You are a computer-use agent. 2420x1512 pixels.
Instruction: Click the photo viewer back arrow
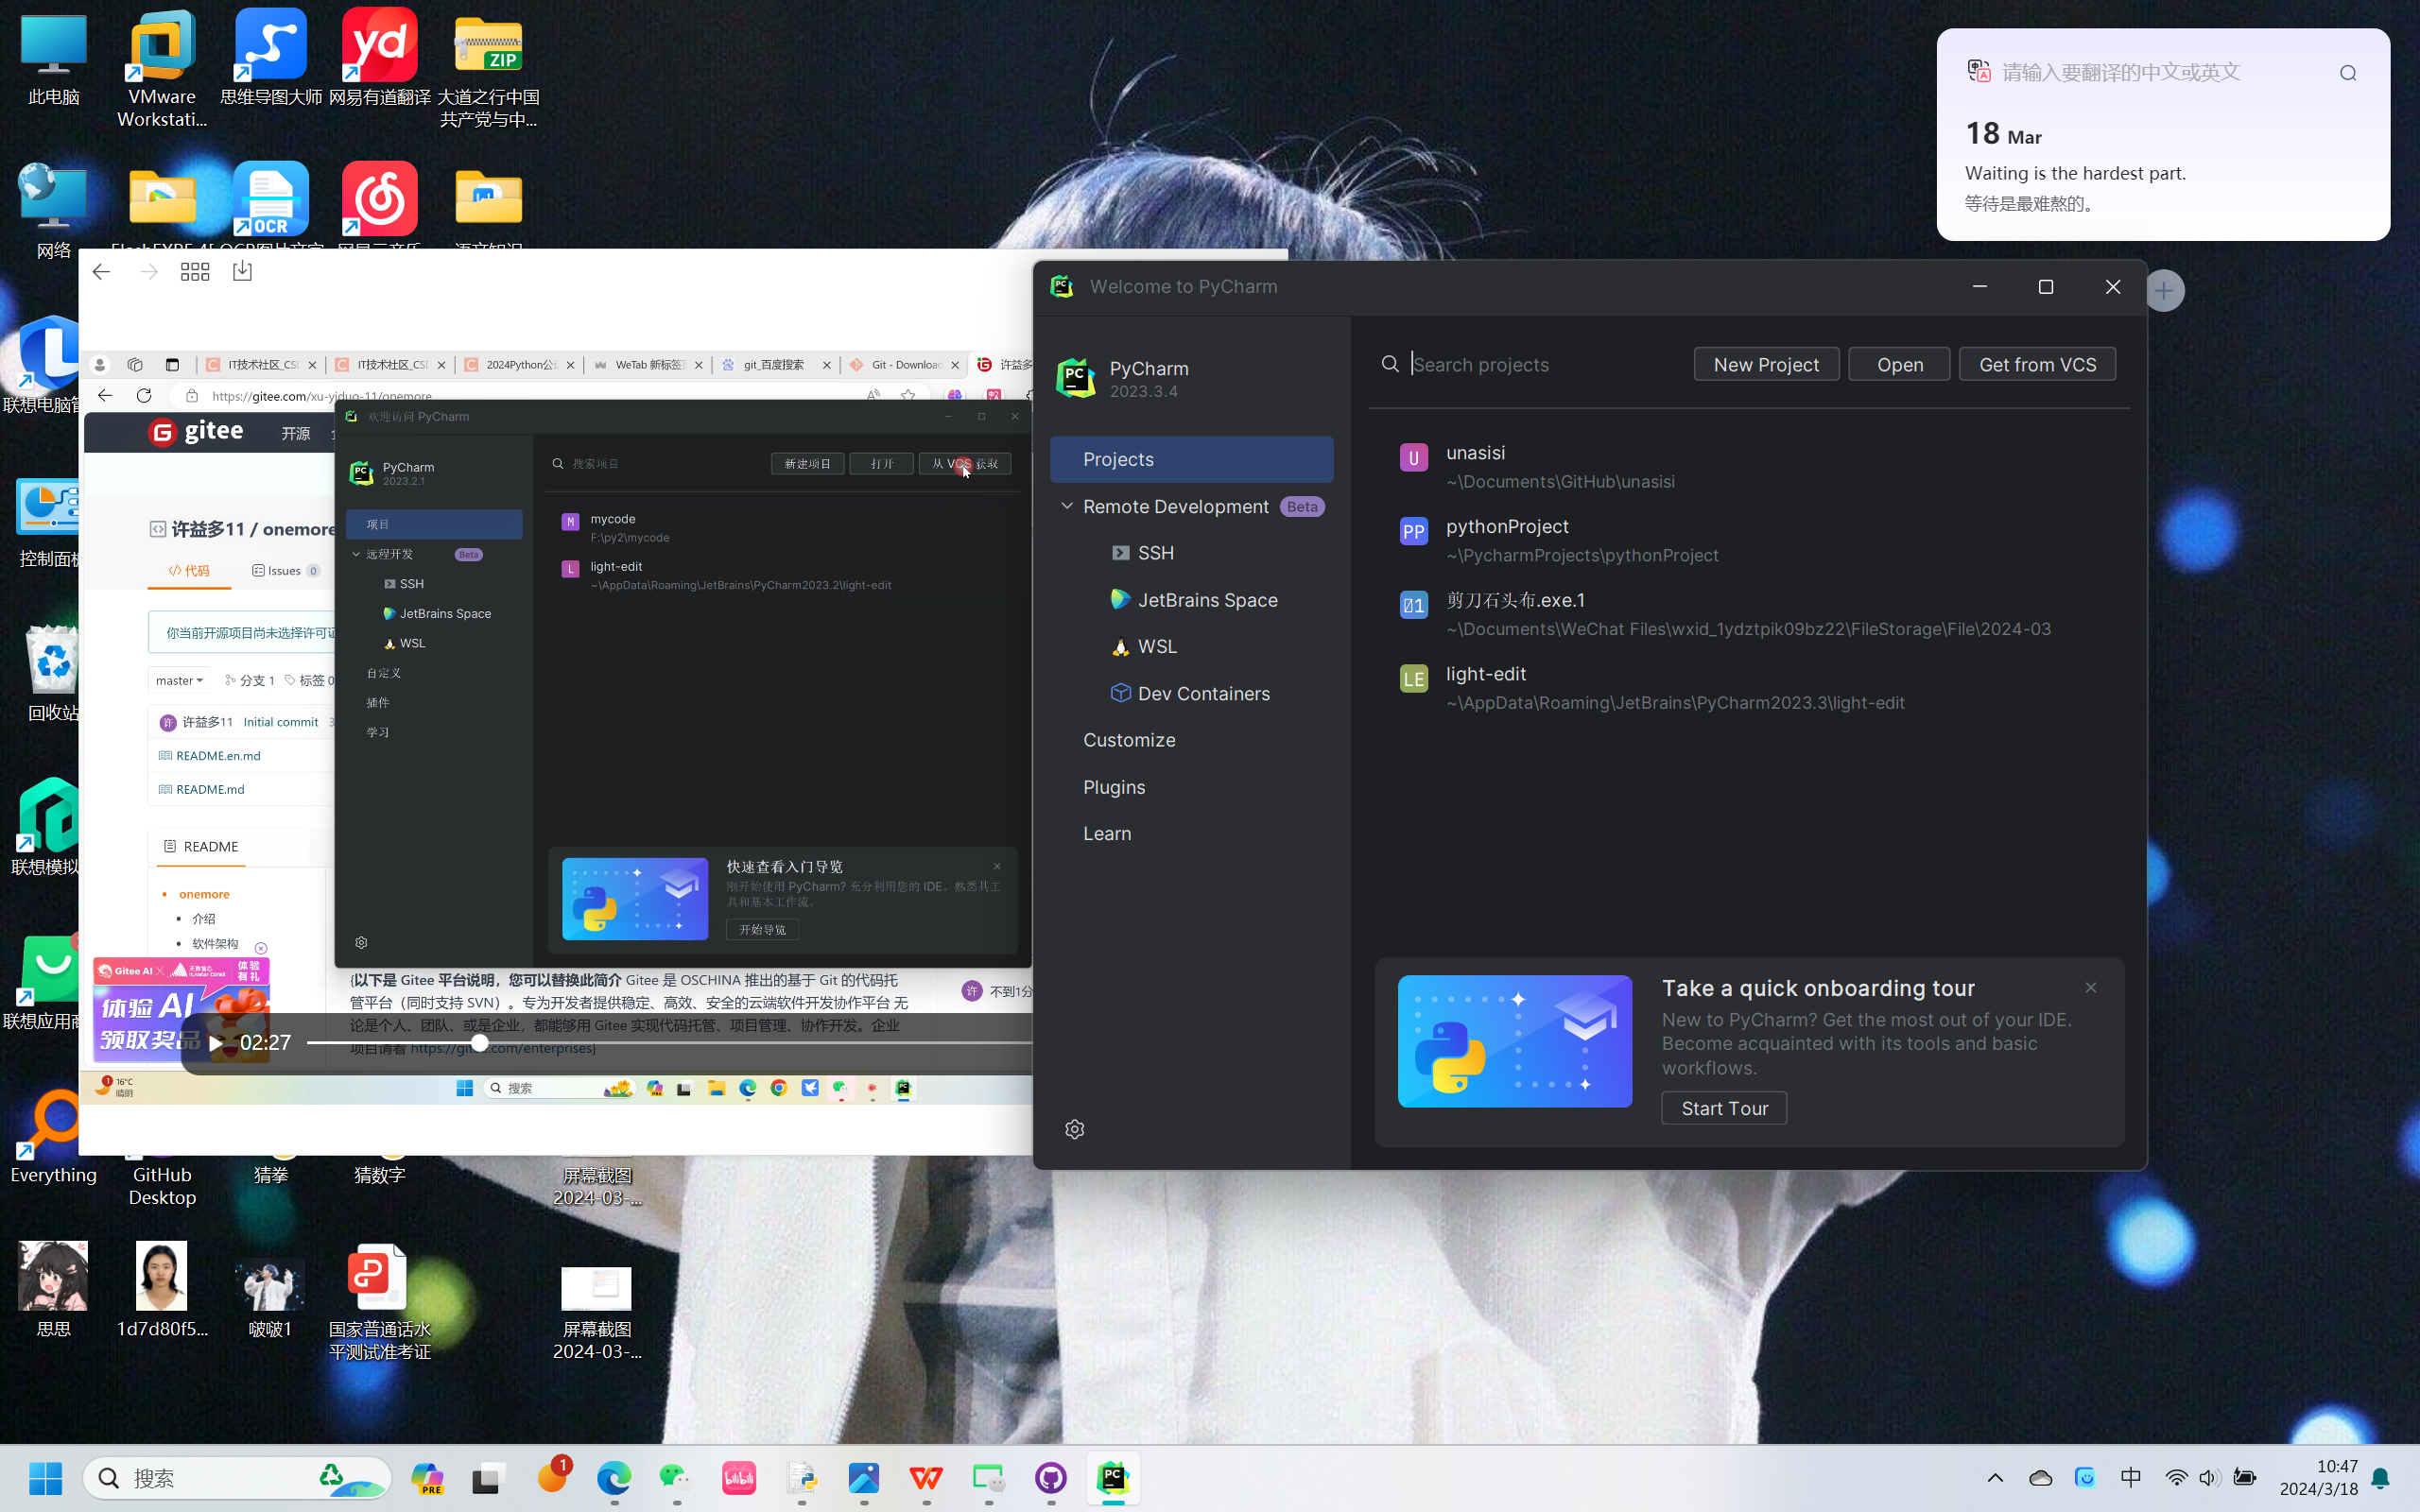point(101,272)
